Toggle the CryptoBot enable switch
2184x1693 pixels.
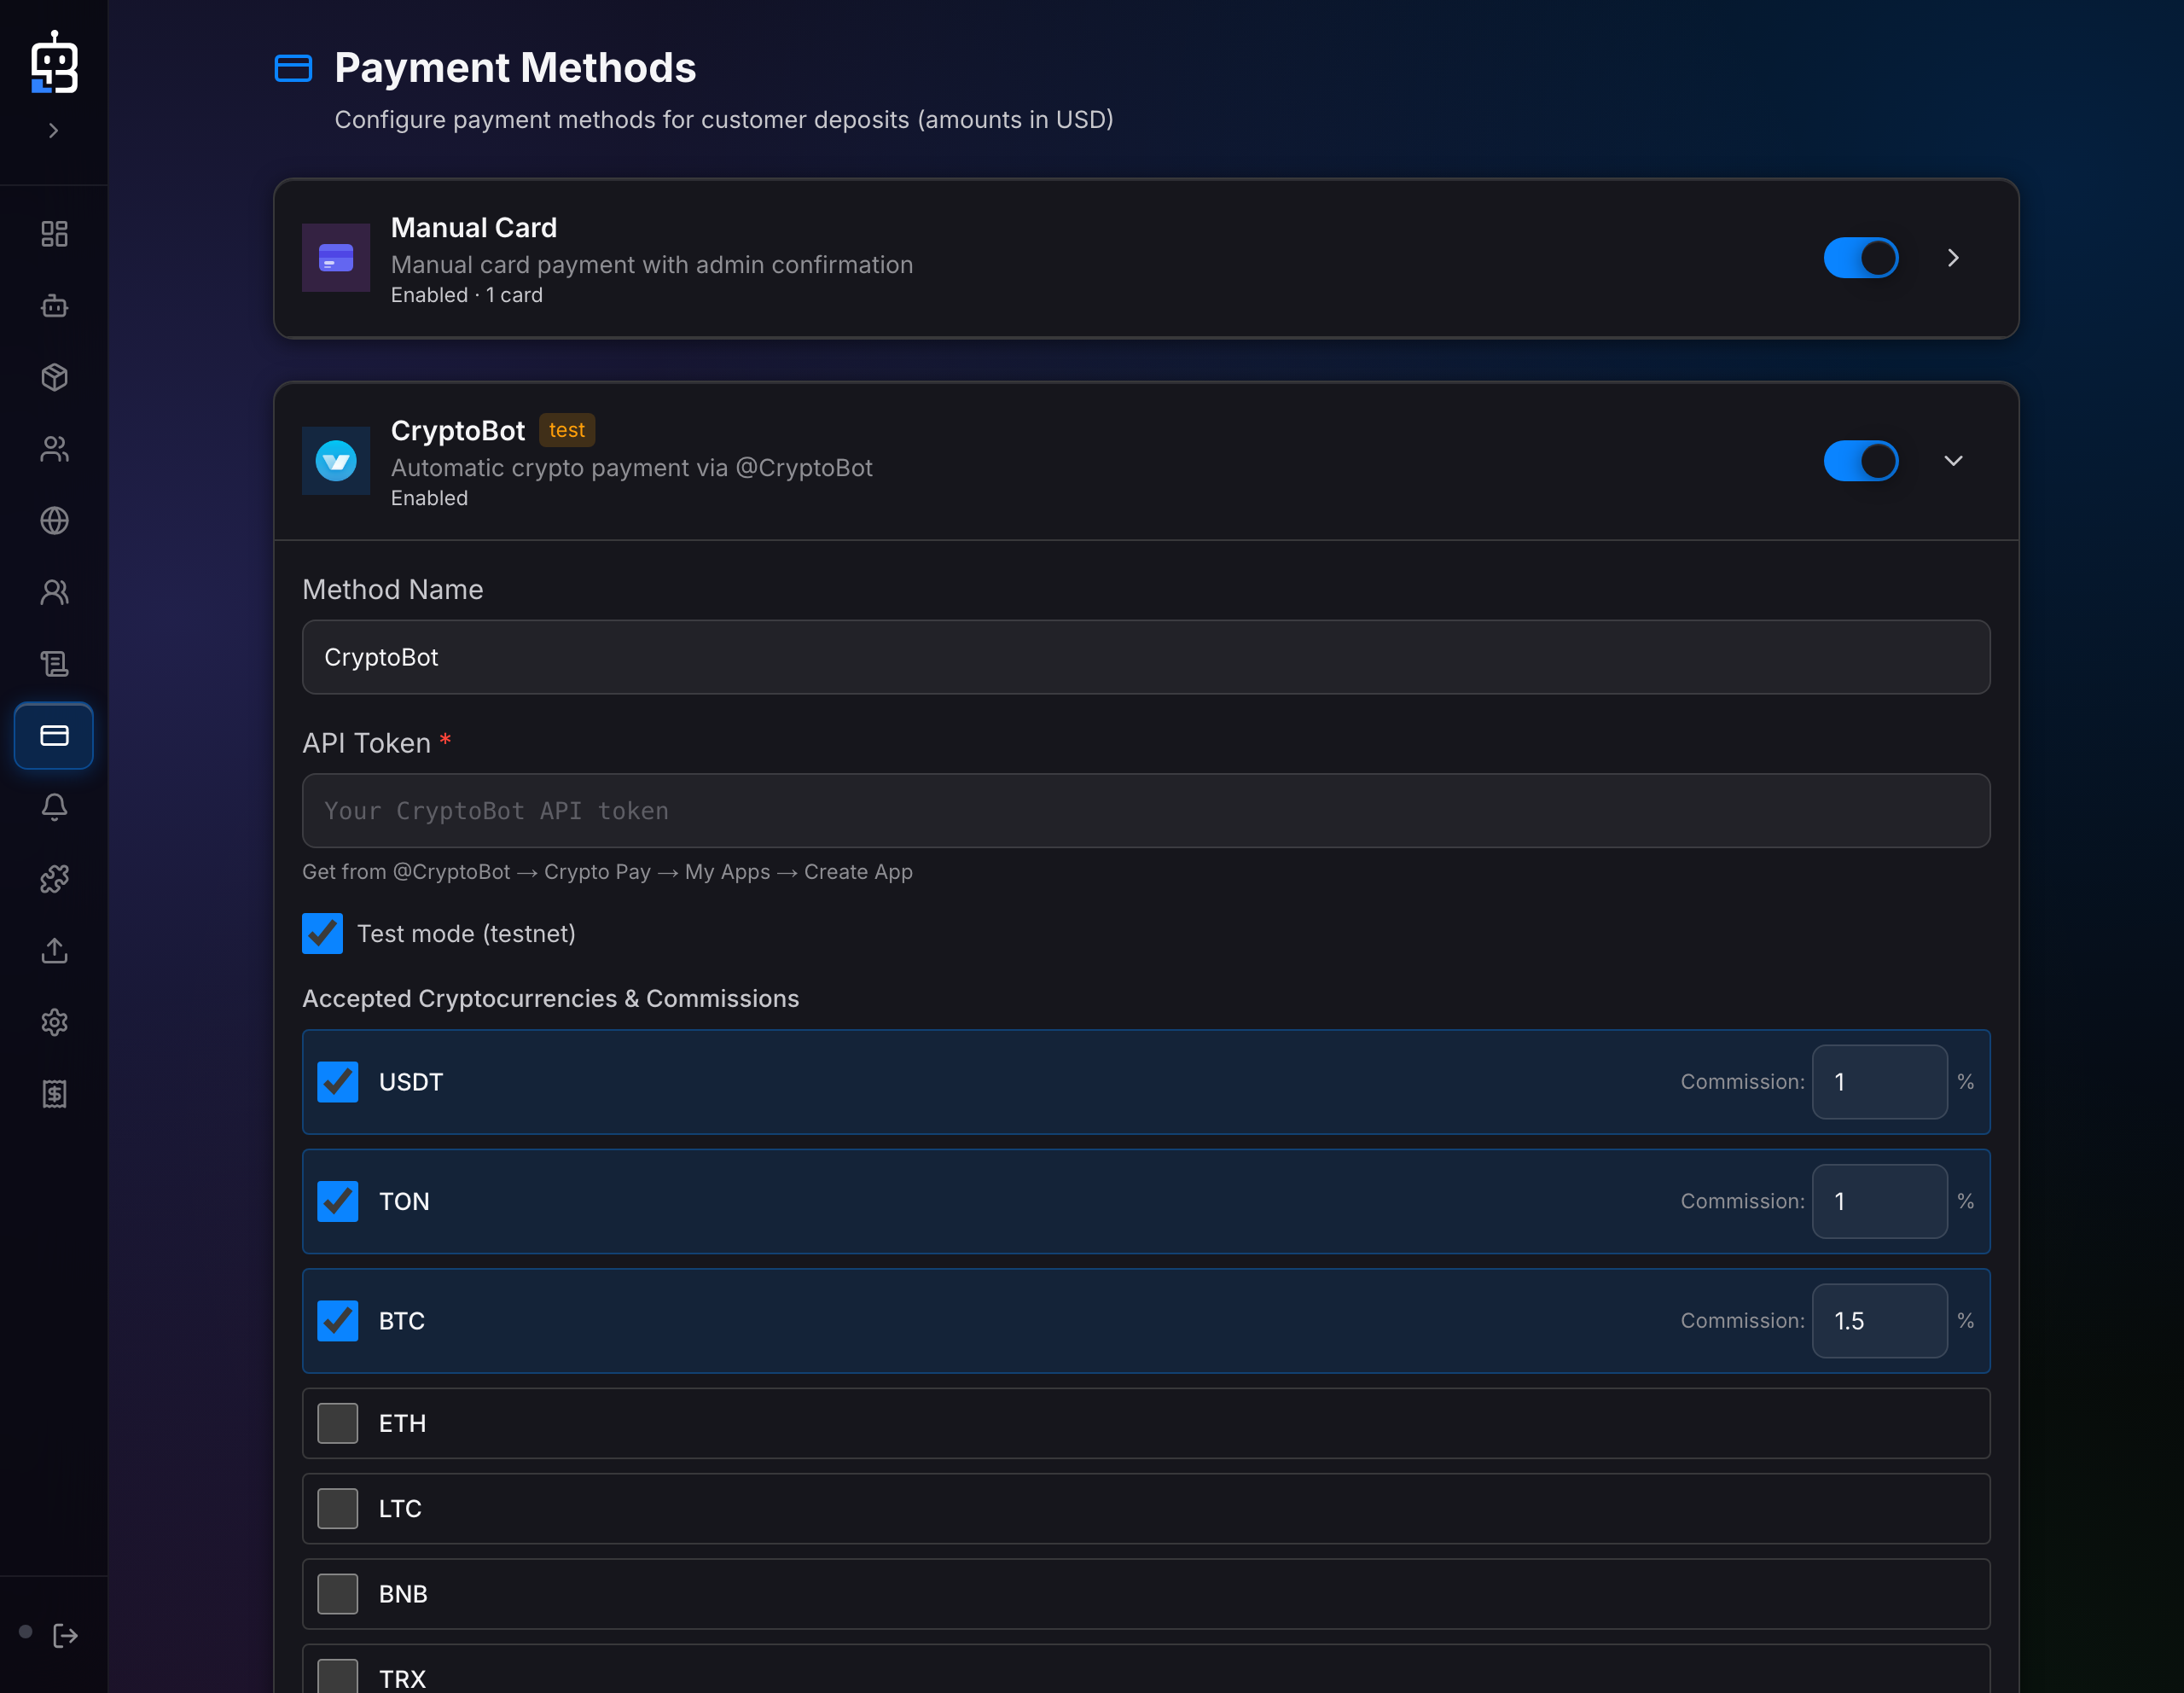pos(1861,461)
